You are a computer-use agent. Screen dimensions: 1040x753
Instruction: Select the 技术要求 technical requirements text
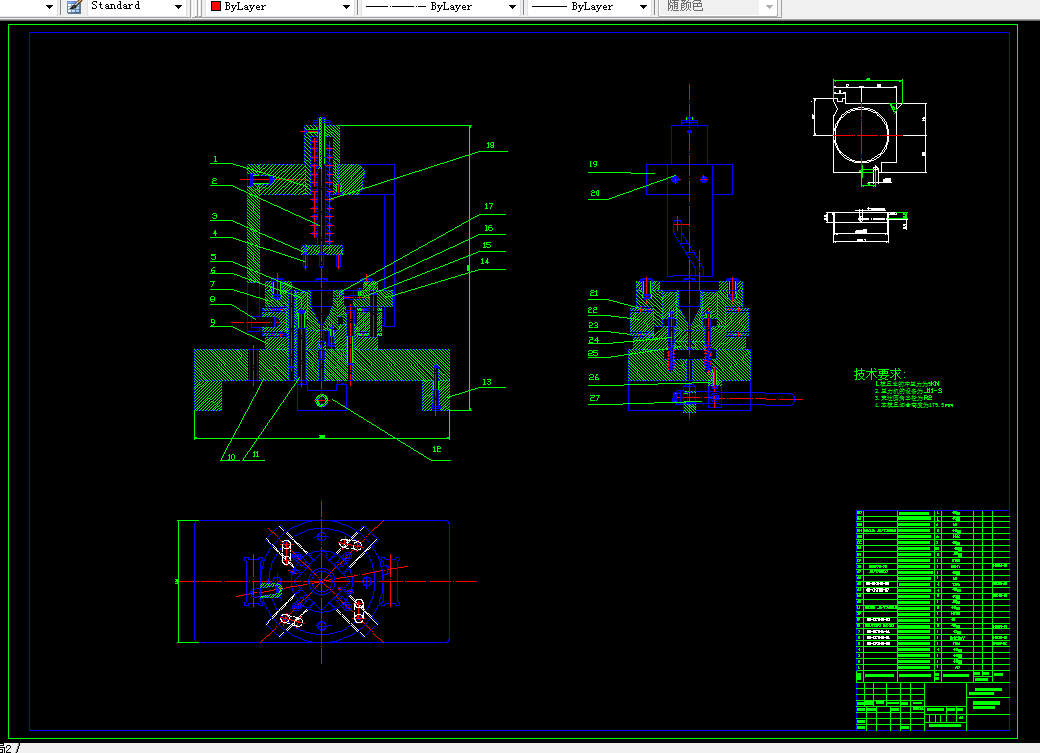coord(878,374)
